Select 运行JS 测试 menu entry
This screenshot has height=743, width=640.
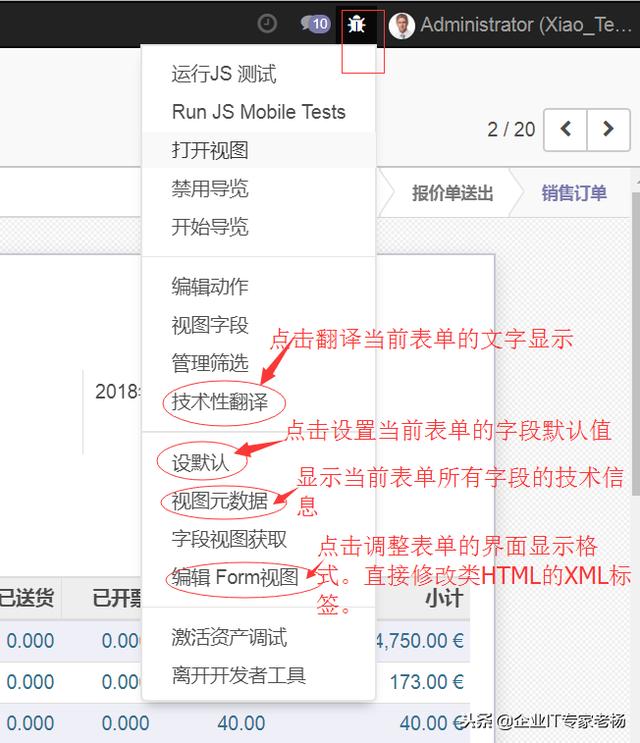click(259, 74)
